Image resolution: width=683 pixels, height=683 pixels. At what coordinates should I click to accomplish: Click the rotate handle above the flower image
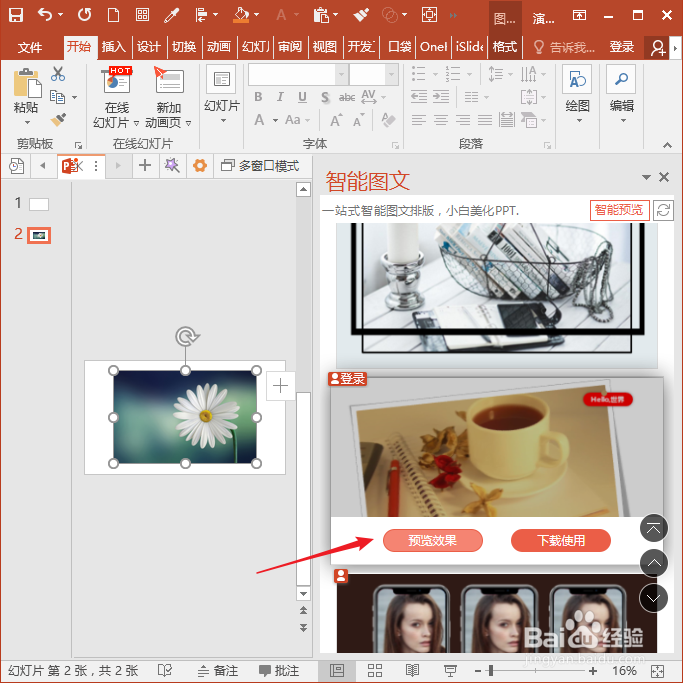(x=187, y=336)
